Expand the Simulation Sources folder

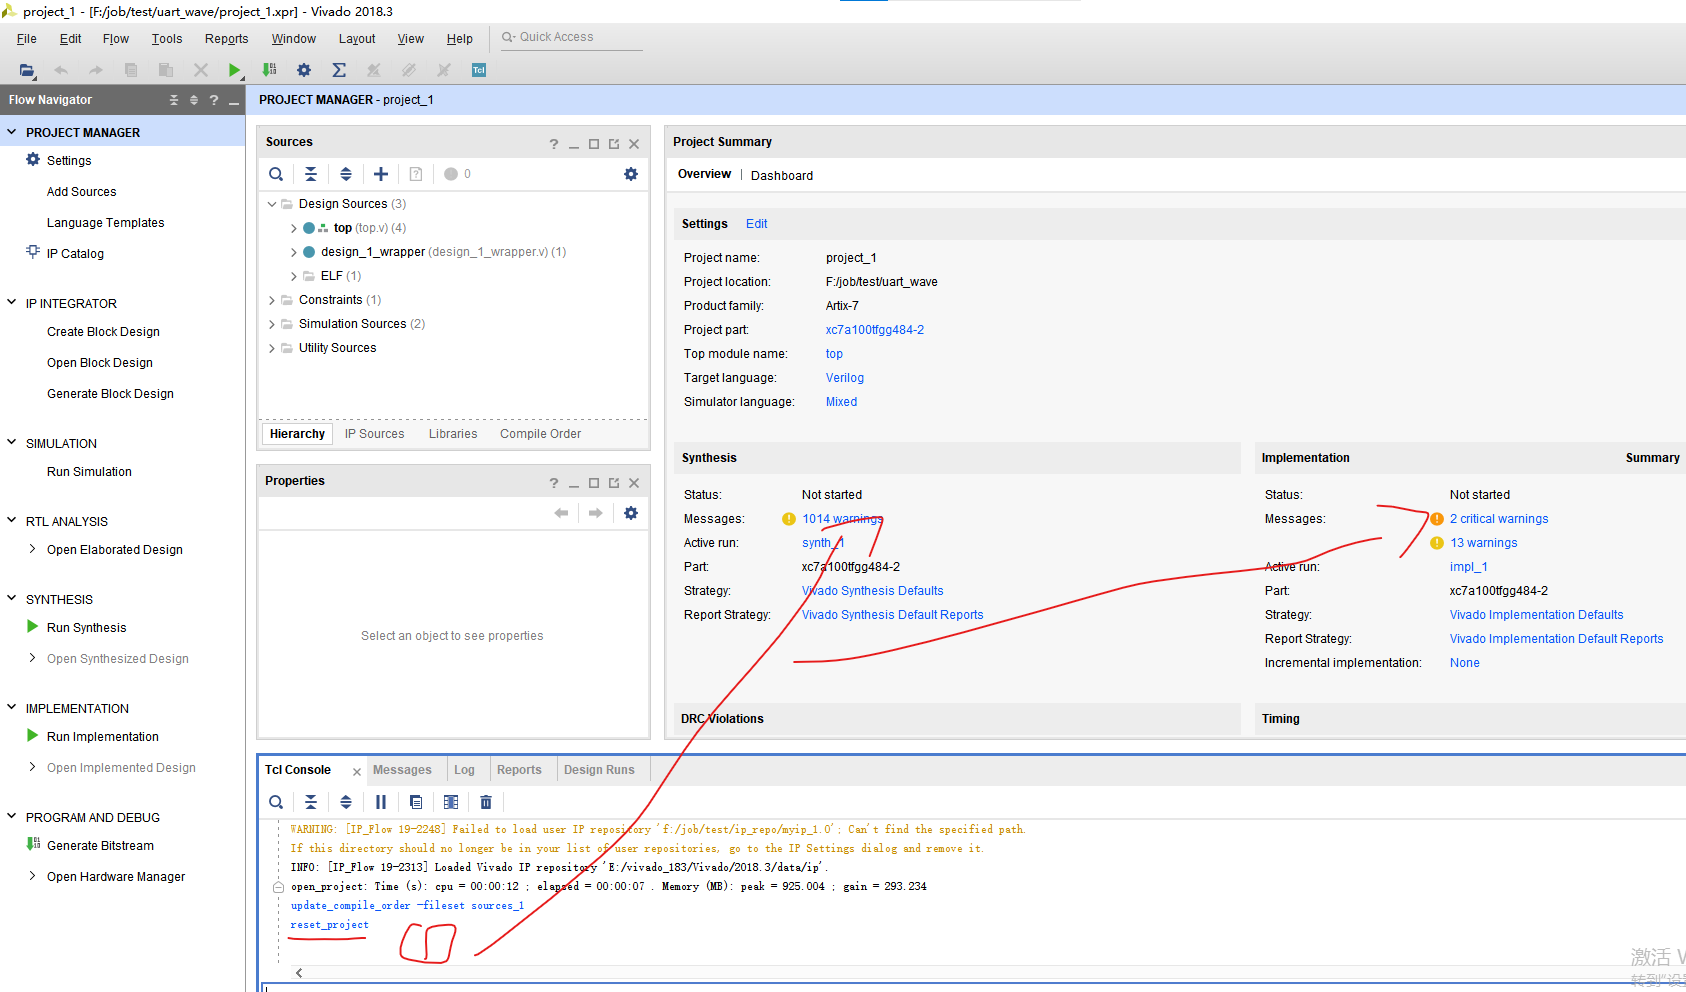click(272, 324)
